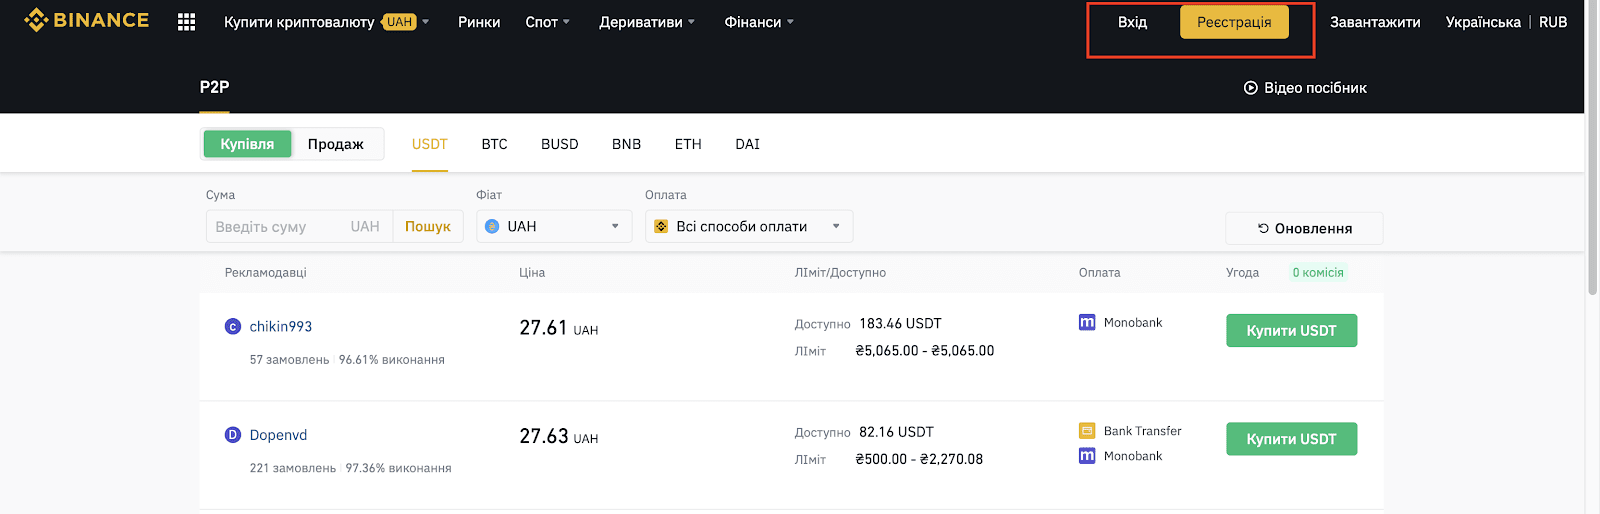
Task: Select the BNB tab
Action: coord(626,144)
